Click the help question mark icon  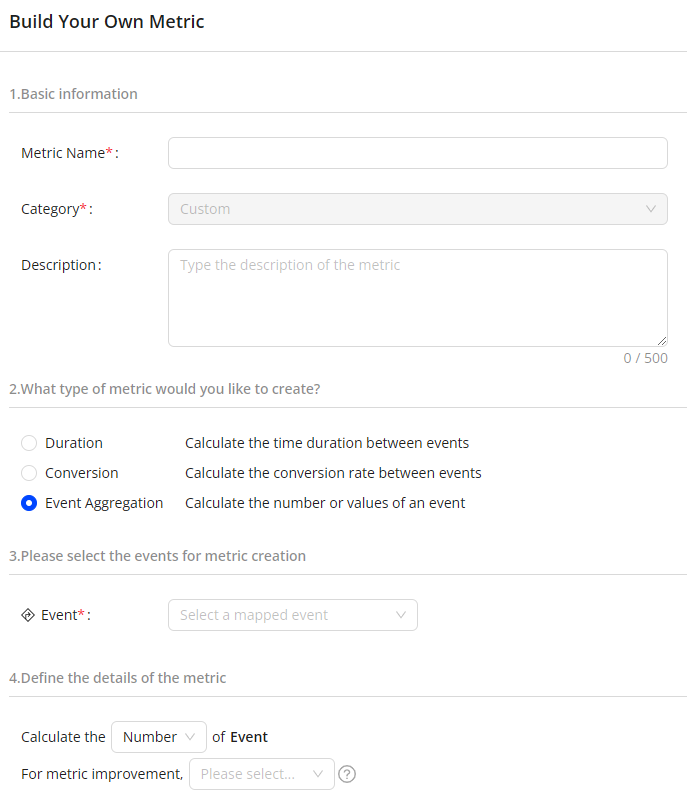[x=348, y=774]
